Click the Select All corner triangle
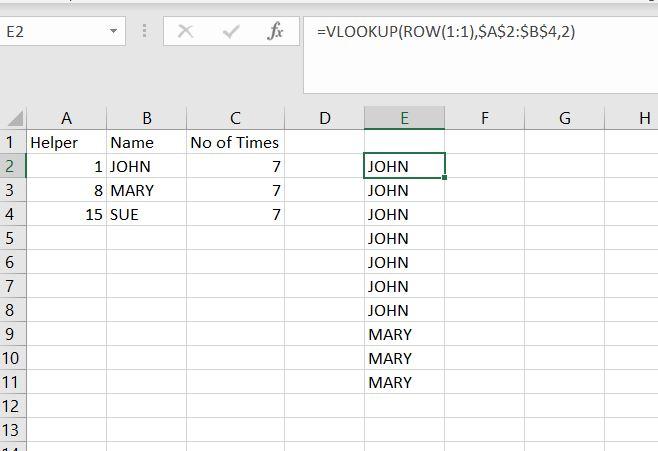The height and width of the screenshot is (451, 658). pyautogui.click(x=15, y=118)
